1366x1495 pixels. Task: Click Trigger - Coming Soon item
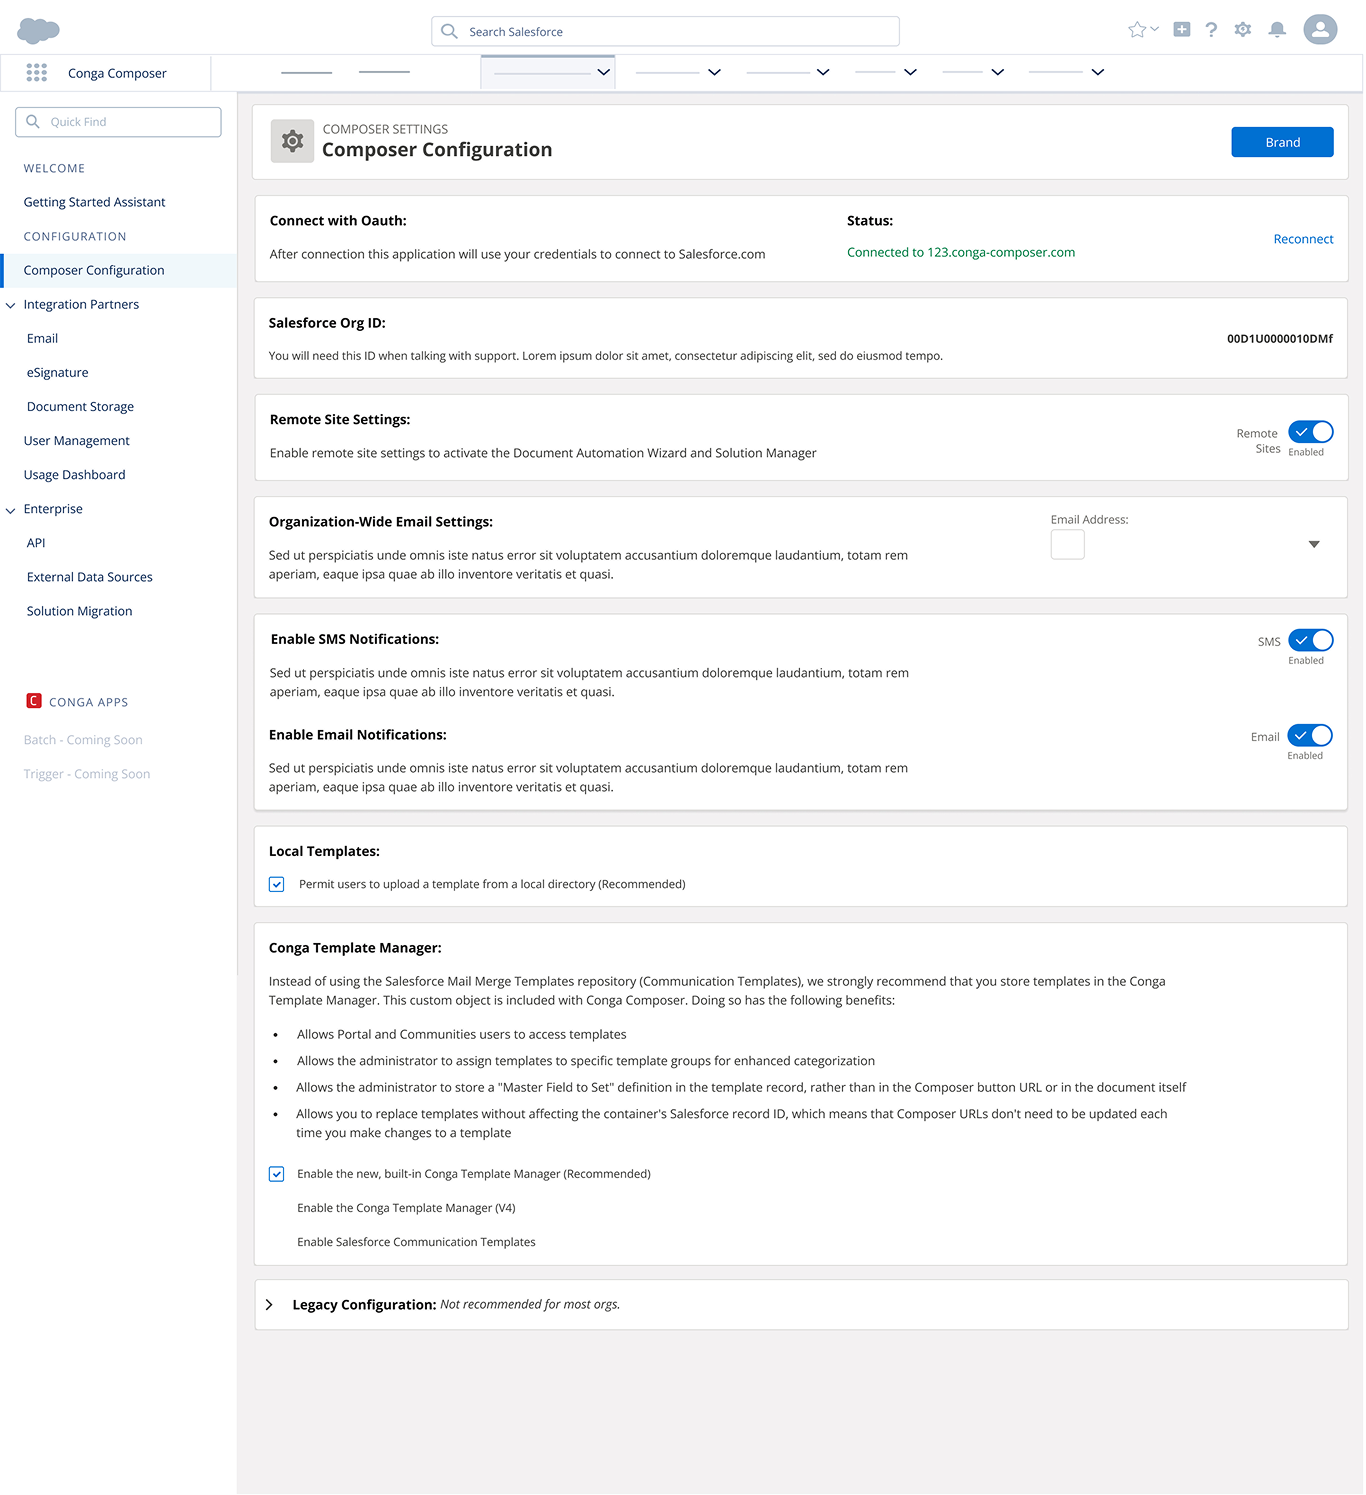[x=87, y=774]
